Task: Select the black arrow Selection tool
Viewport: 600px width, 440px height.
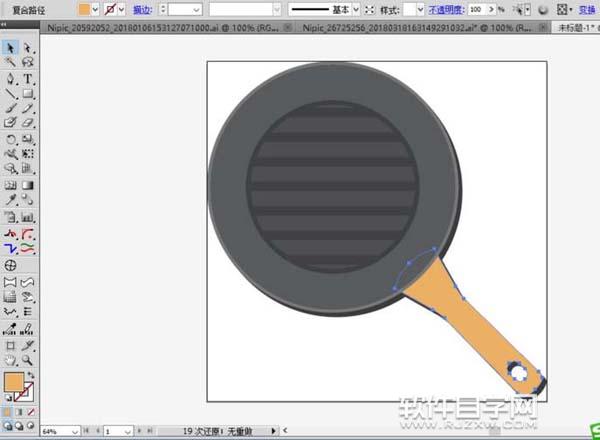Action: pos(10,48)
